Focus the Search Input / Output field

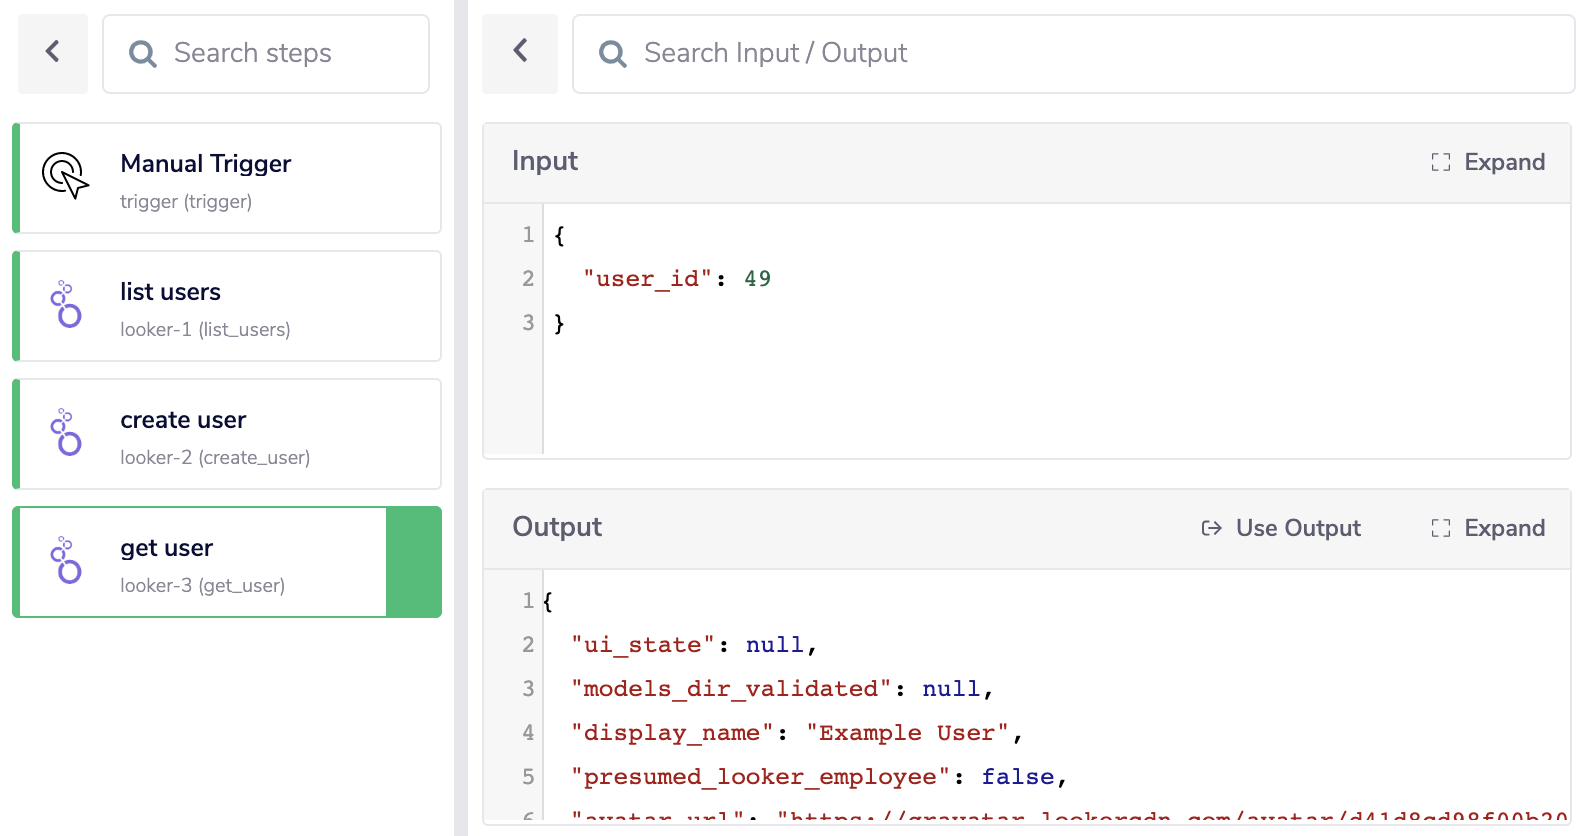1090,54
